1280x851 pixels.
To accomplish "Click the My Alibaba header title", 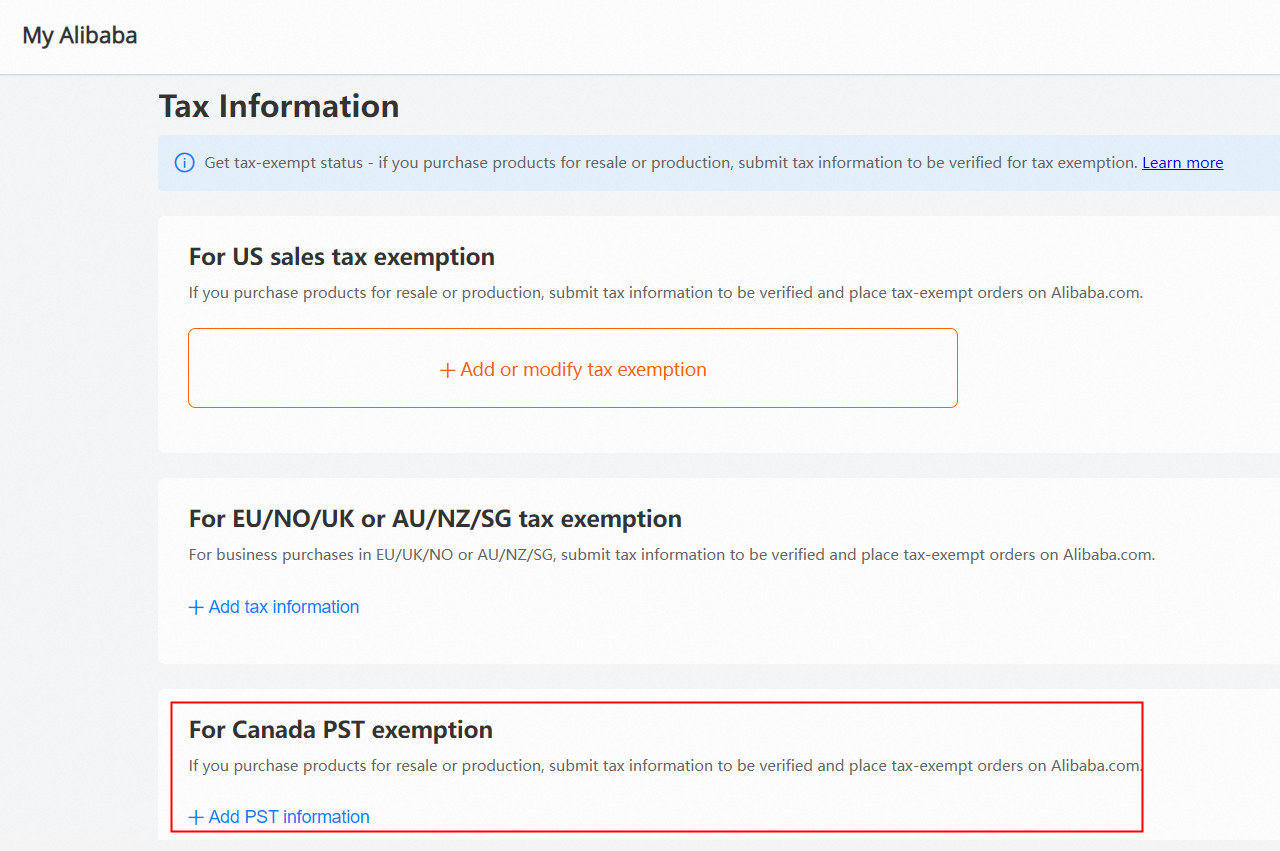I will point(80,36).
